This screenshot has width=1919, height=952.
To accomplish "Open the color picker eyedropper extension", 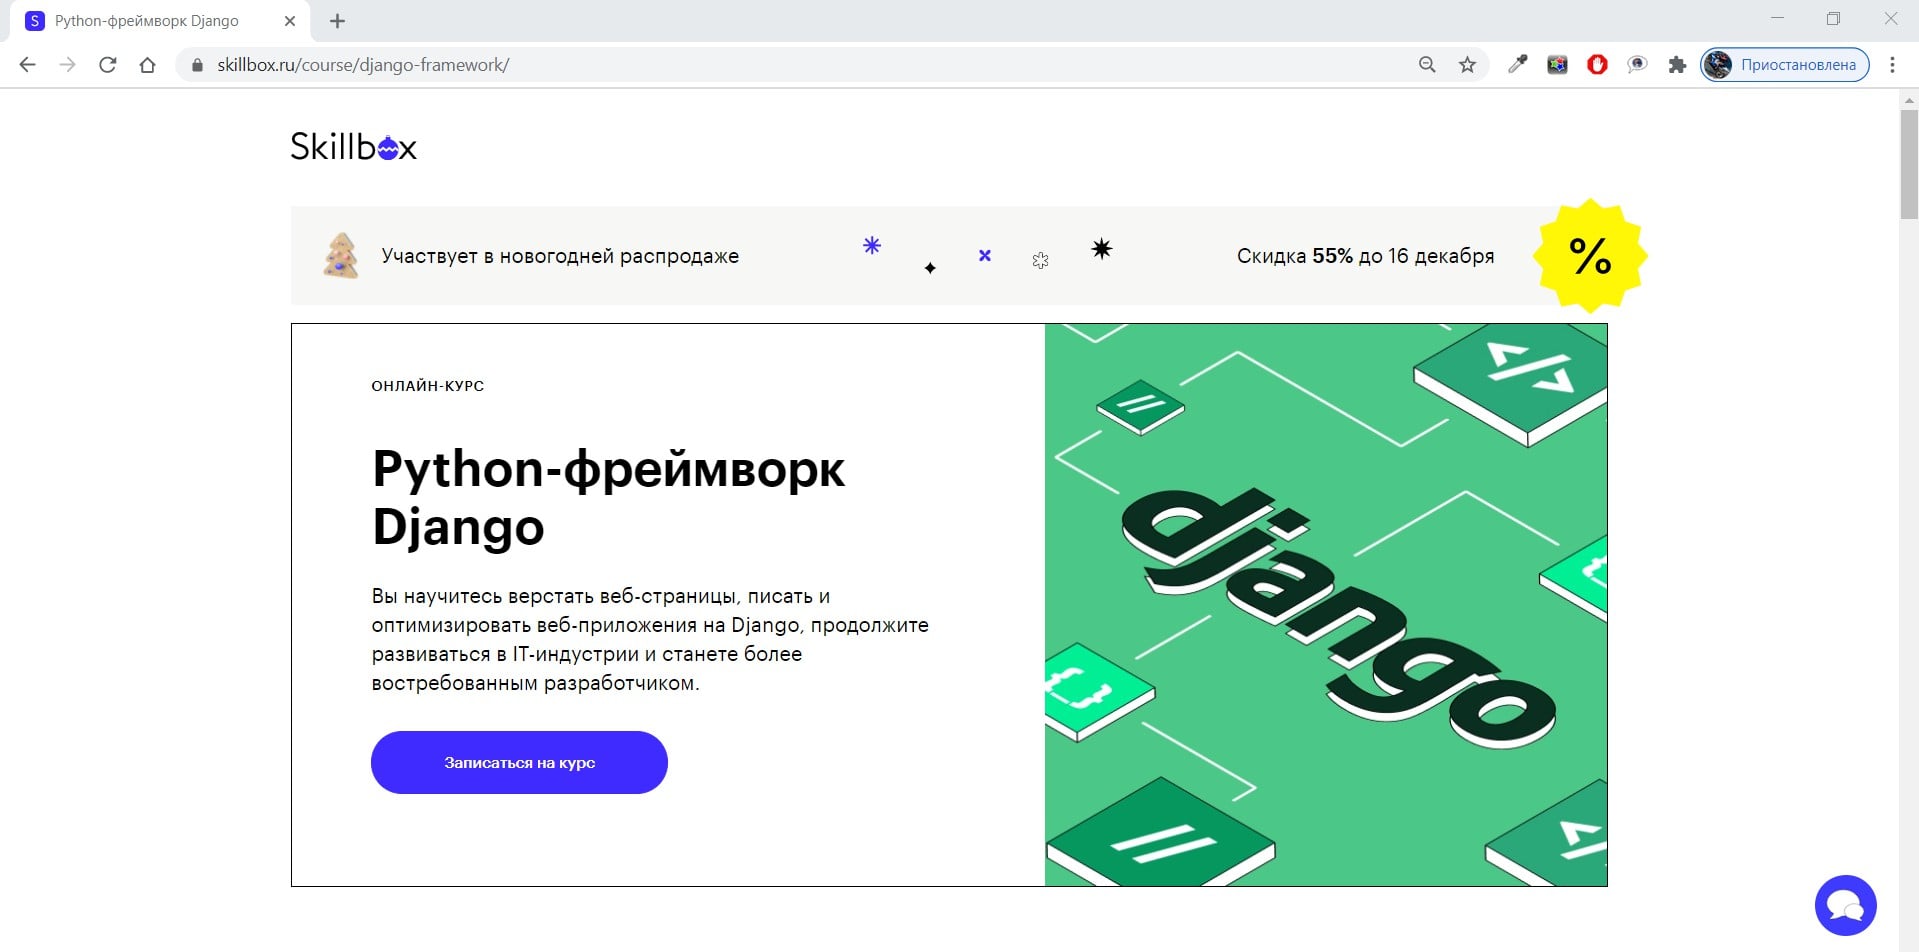I will [x=1517, y=65].
